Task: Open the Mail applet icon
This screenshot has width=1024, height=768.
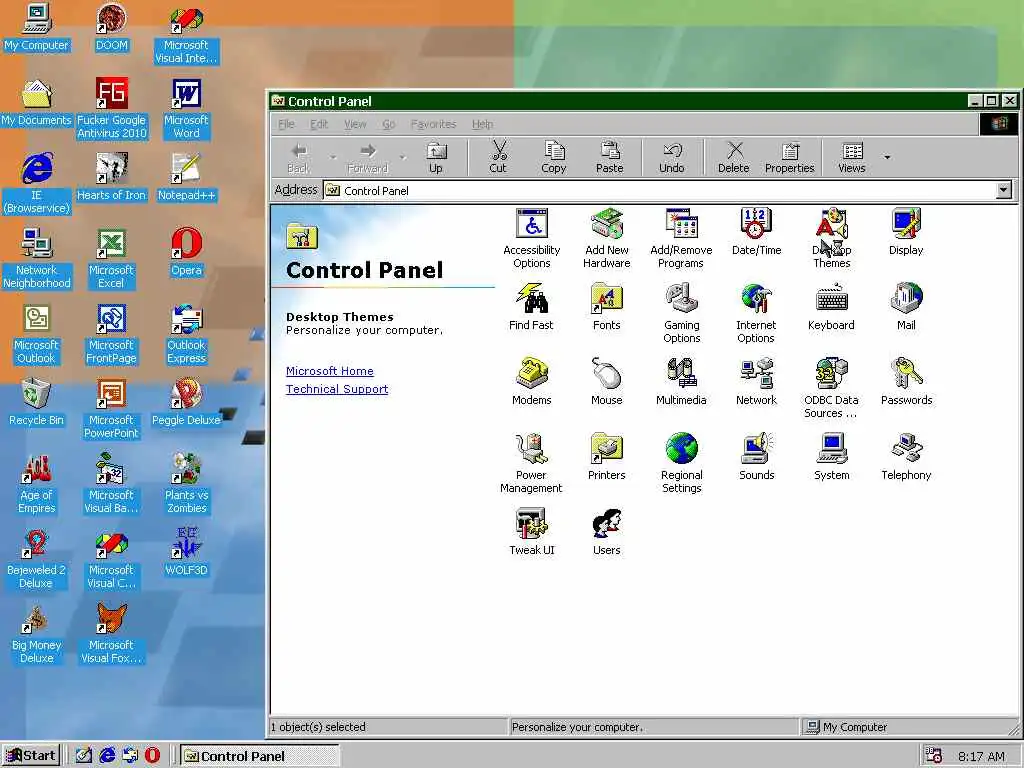Action: tap(906, 306)
